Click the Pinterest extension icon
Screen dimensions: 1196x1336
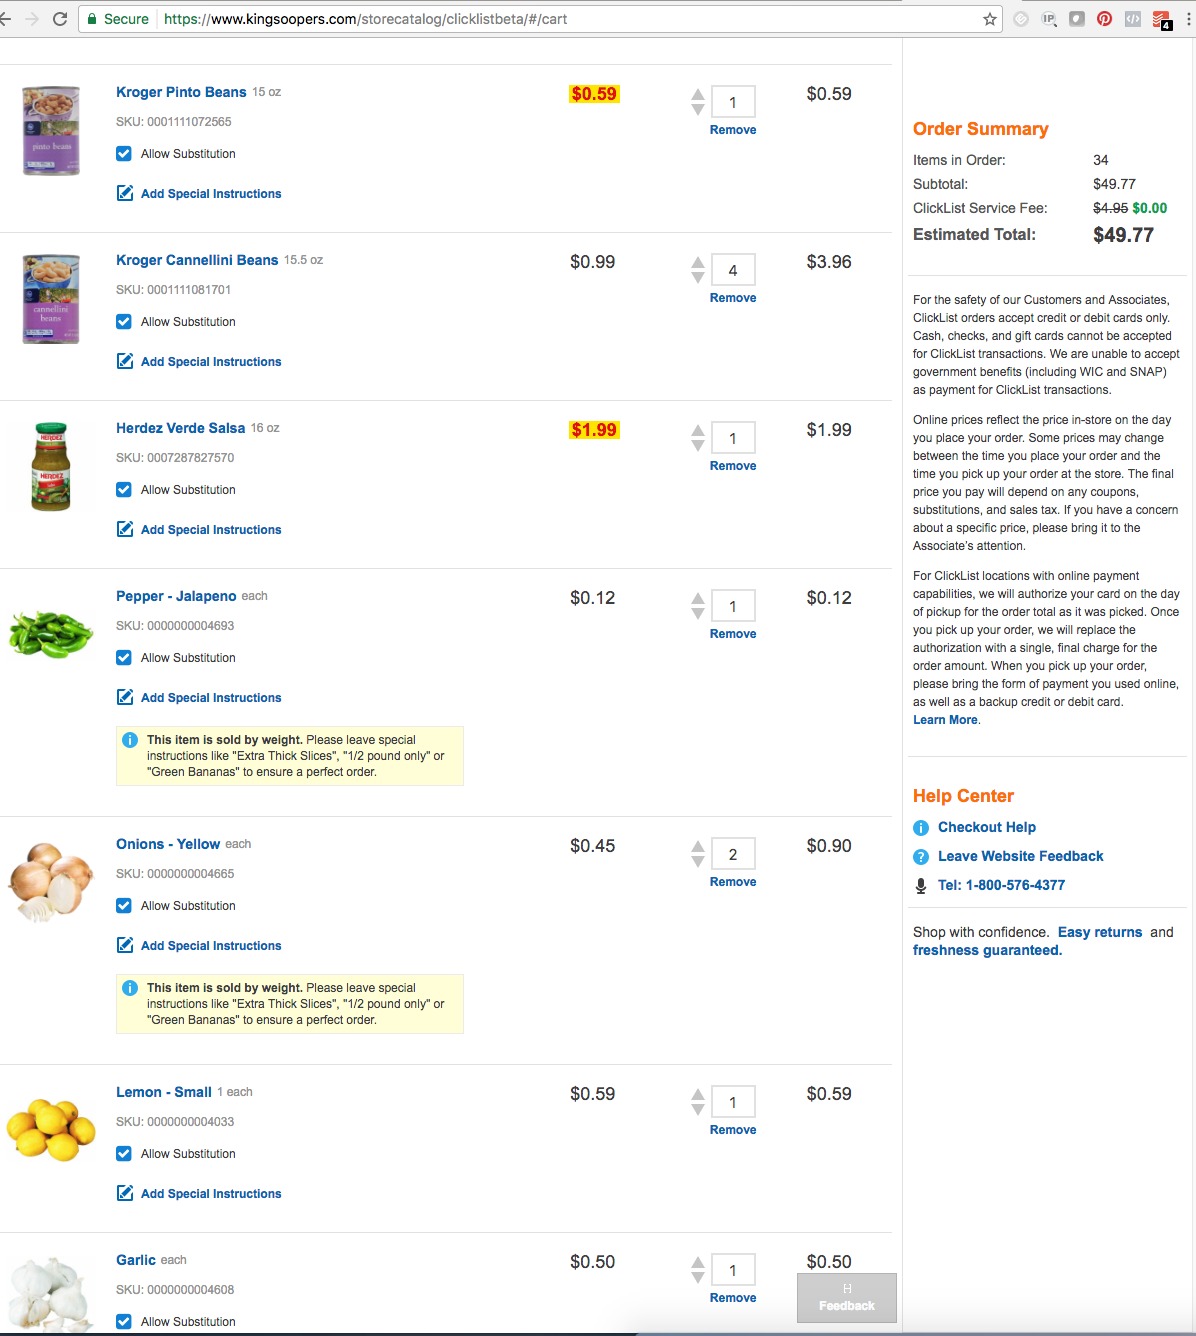(1104, 19)
